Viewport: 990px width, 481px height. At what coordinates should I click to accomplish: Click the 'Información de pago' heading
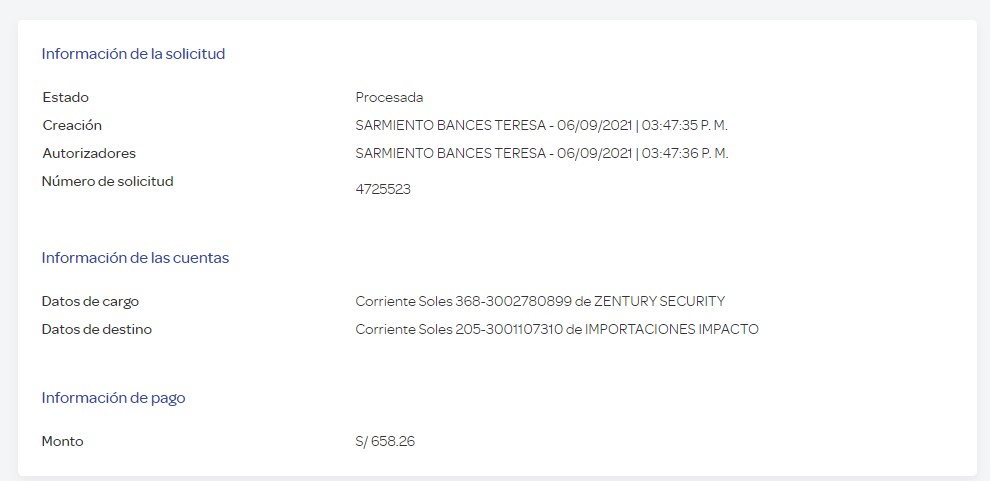(x=114, y=398)
